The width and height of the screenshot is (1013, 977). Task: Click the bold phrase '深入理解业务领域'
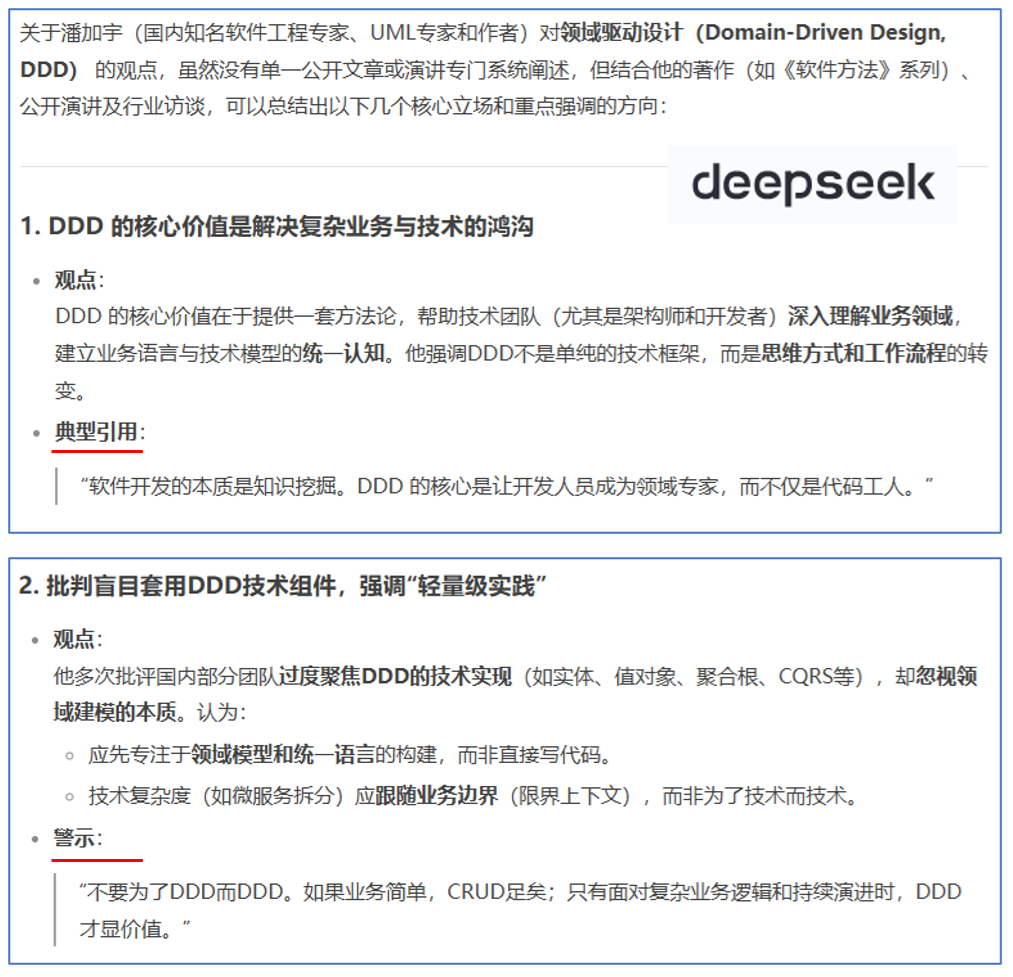(x=870, y=316)
